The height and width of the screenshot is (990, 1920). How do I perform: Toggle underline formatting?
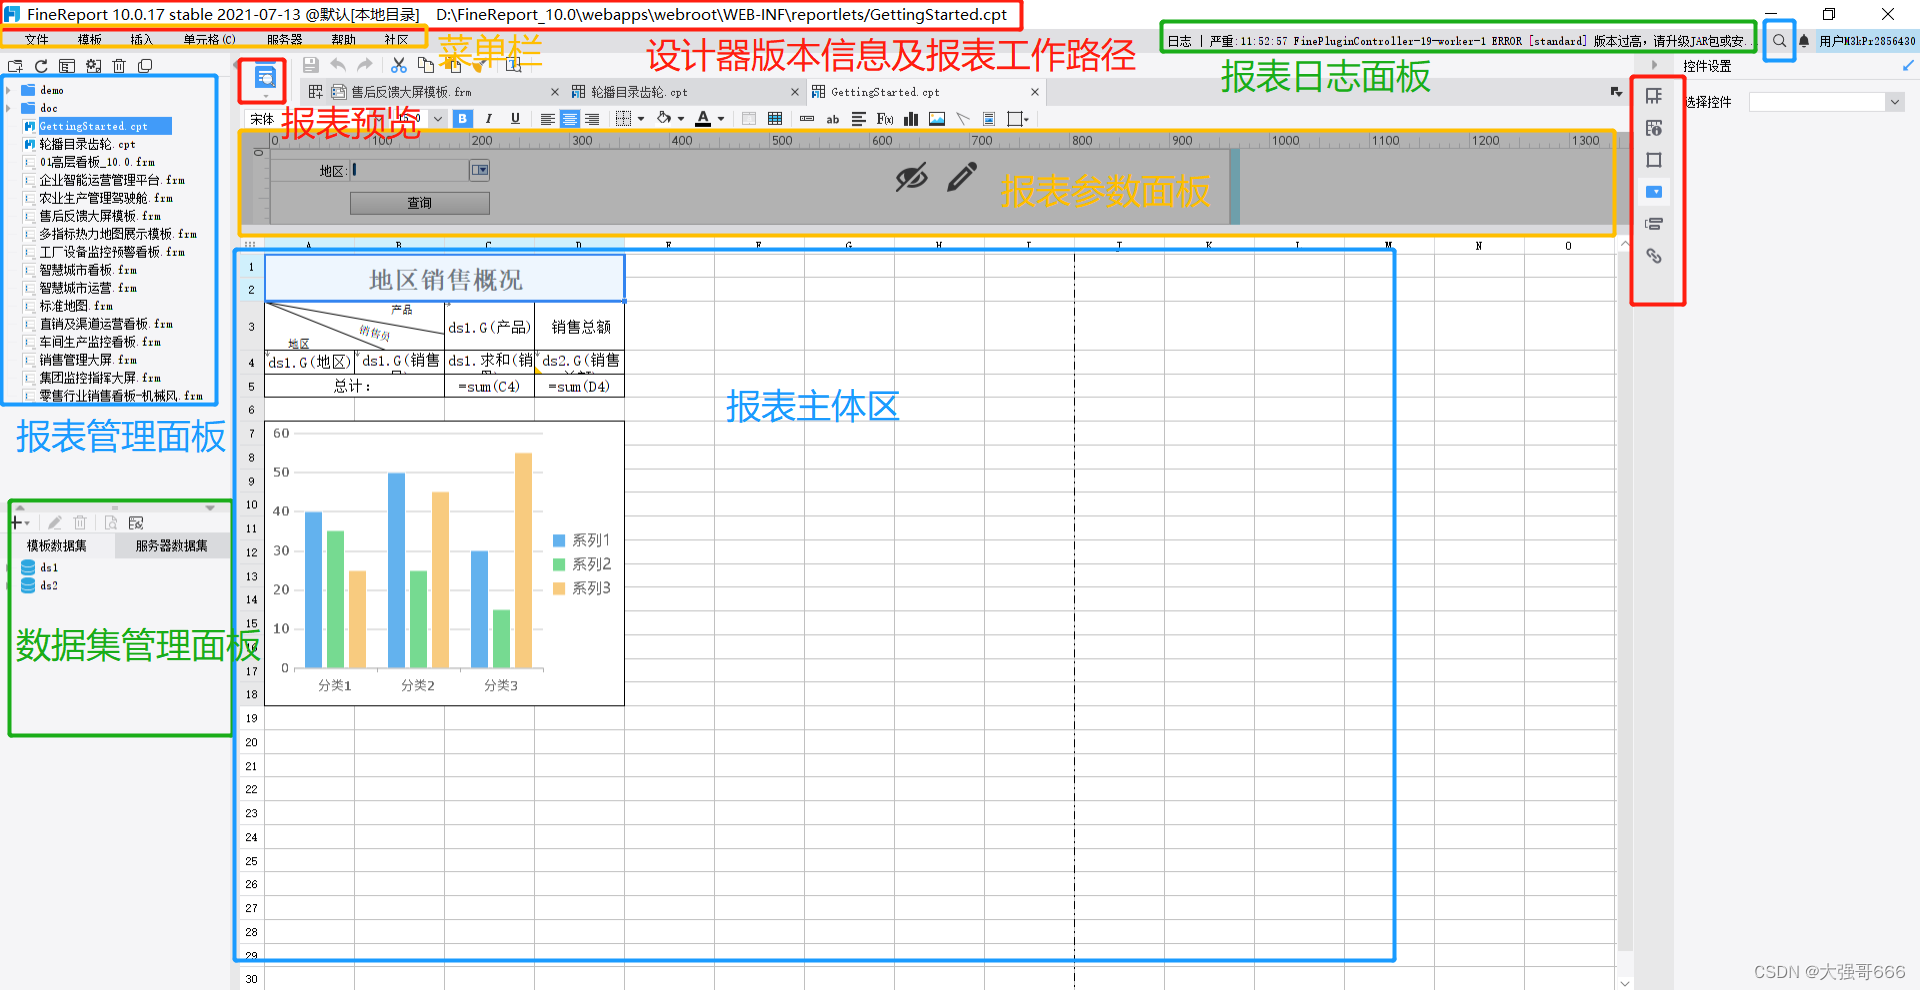click(x=515, y=118)
